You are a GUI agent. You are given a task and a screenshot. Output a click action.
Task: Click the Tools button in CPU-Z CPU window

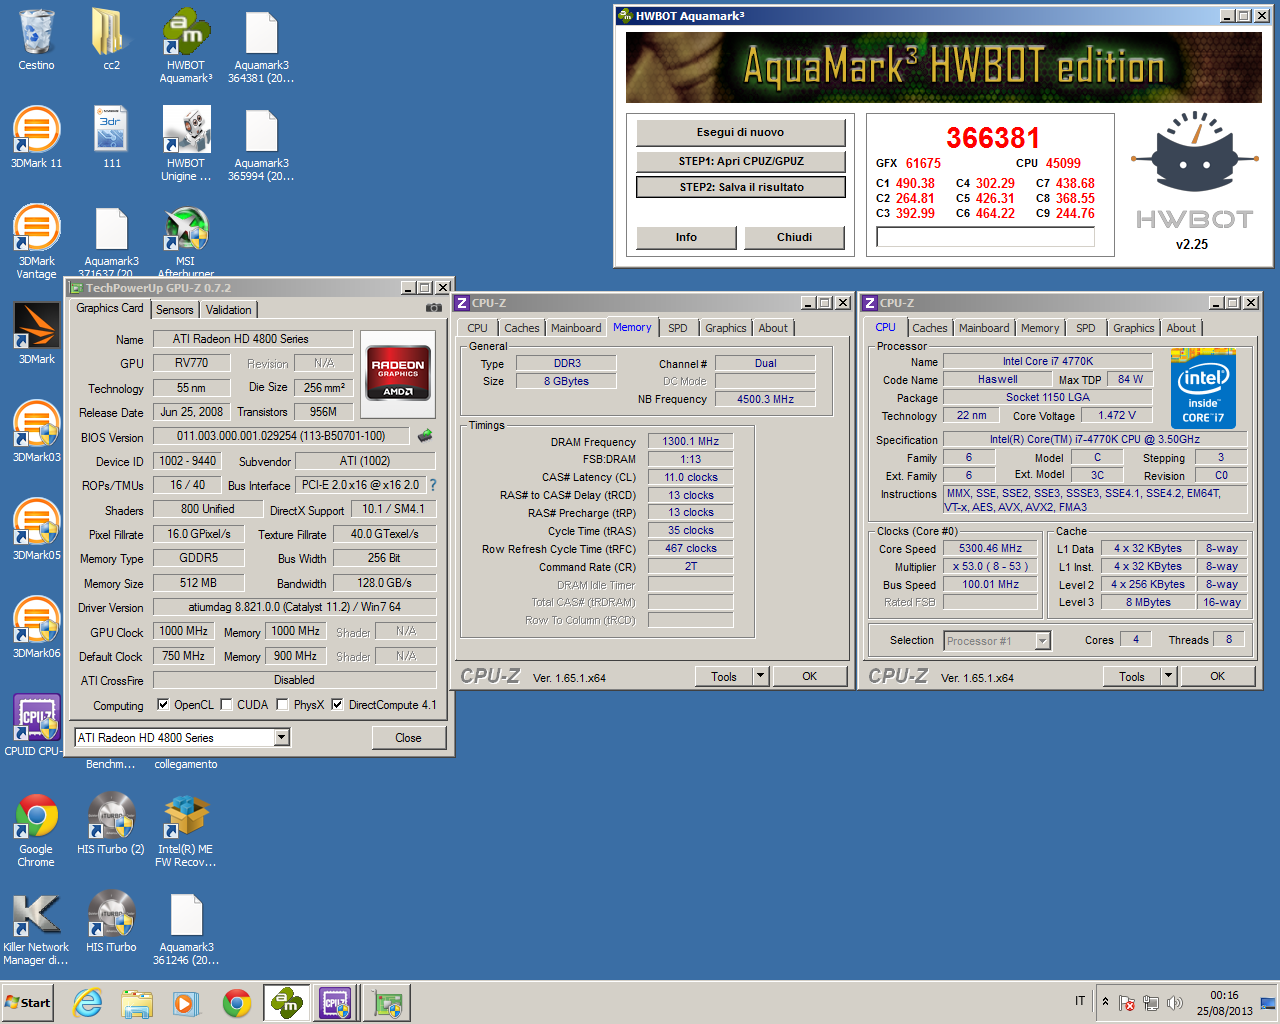(1132, 677)
